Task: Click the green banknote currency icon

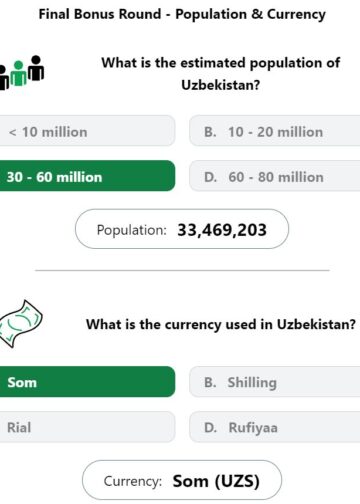Action: [x=21, y=324]
